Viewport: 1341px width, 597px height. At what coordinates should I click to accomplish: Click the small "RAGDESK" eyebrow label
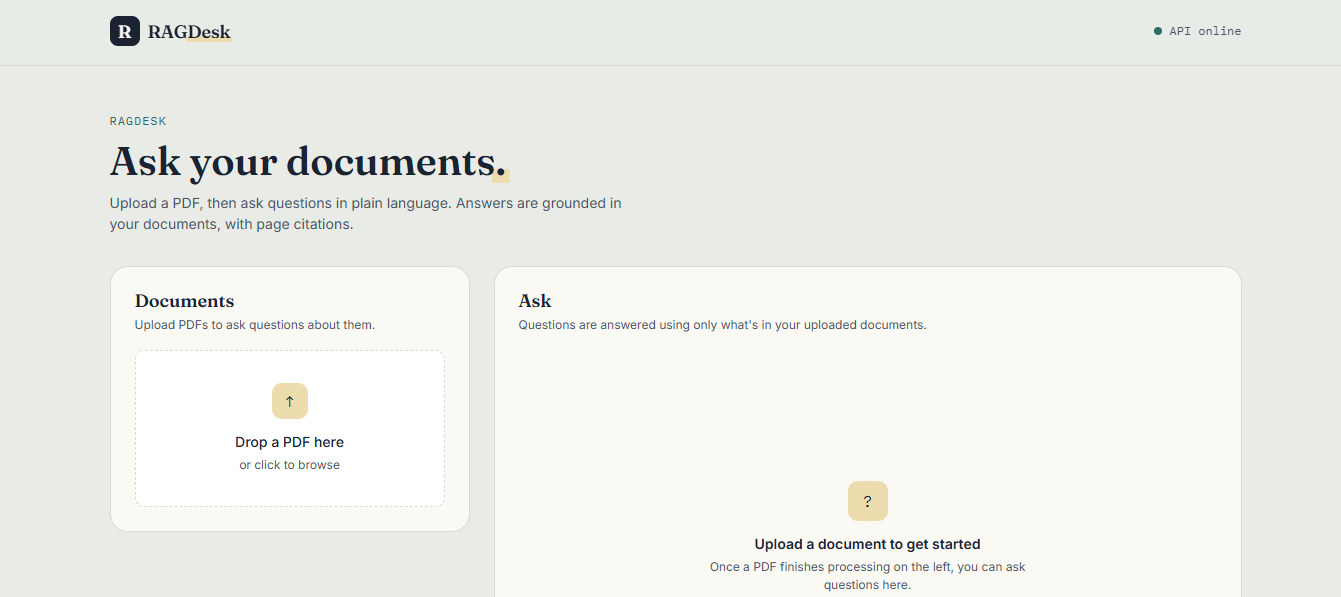click(138, 121)
